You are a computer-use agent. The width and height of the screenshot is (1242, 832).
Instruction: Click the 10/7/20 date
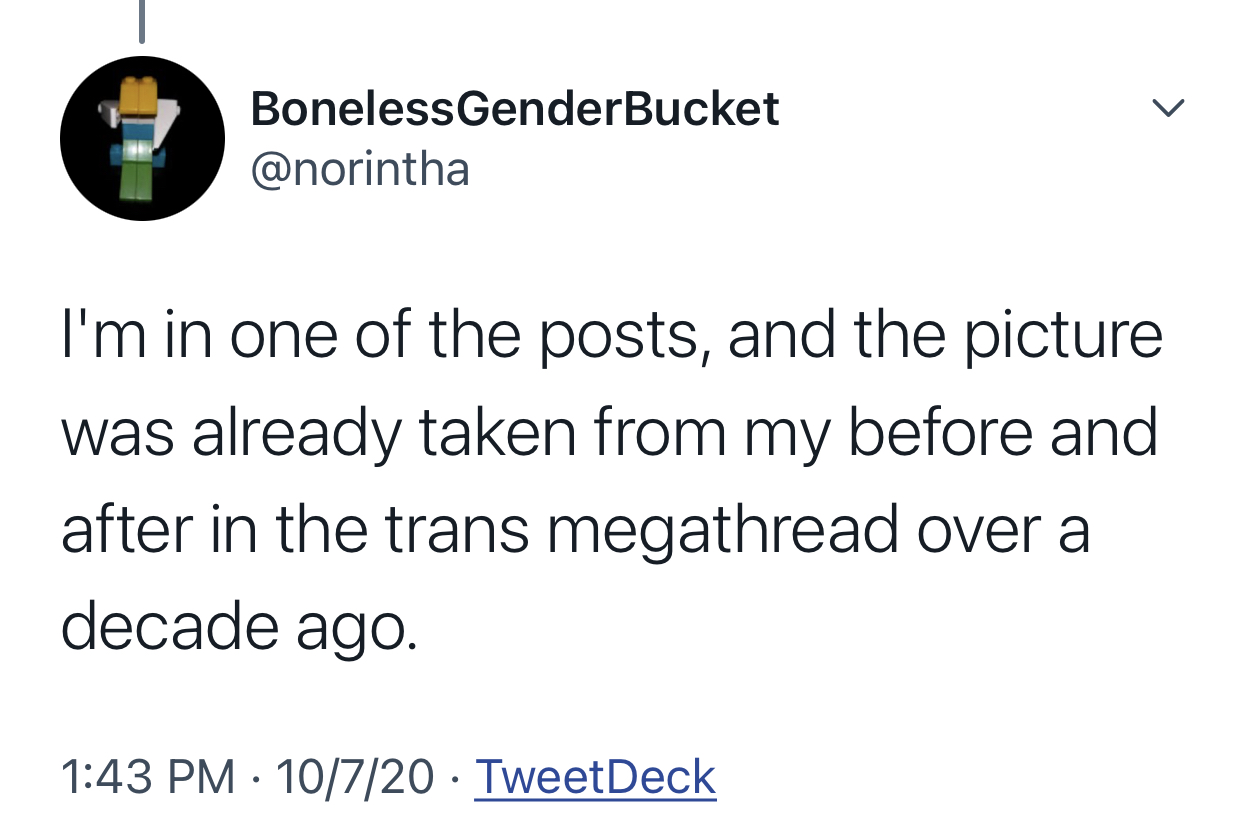(x=355, y=776)
